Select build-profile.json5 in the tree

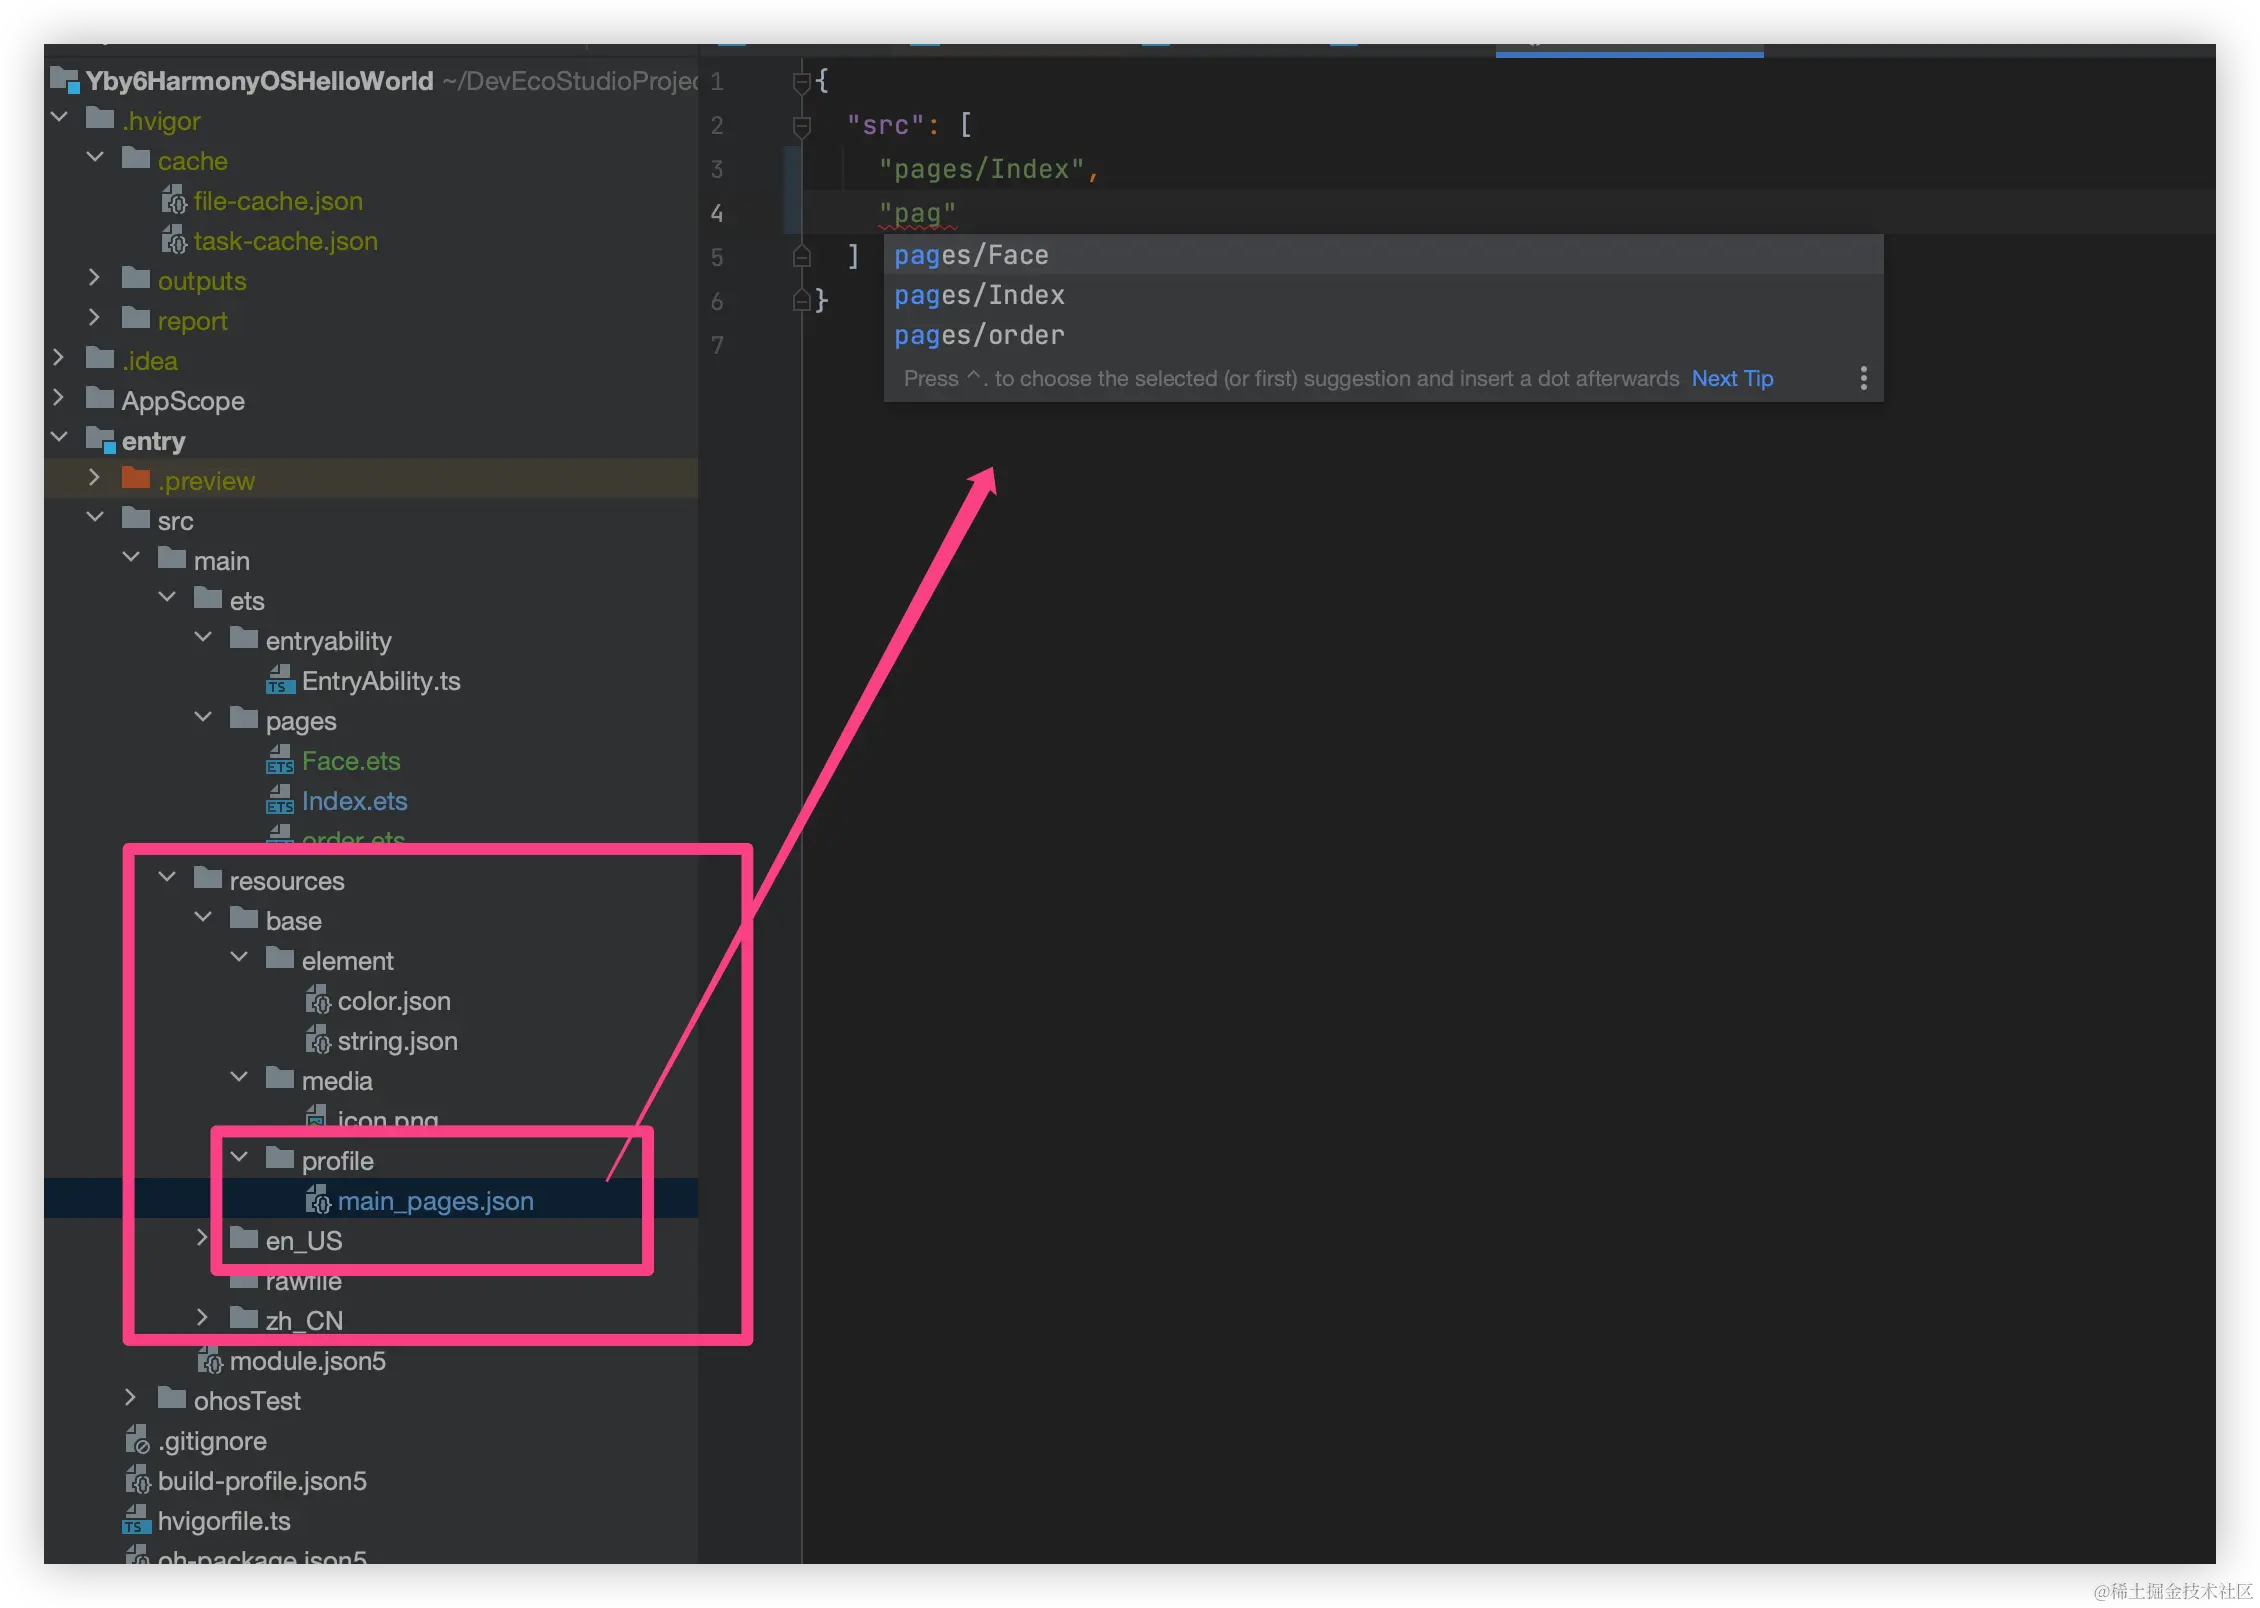[x=262, y=1481]
